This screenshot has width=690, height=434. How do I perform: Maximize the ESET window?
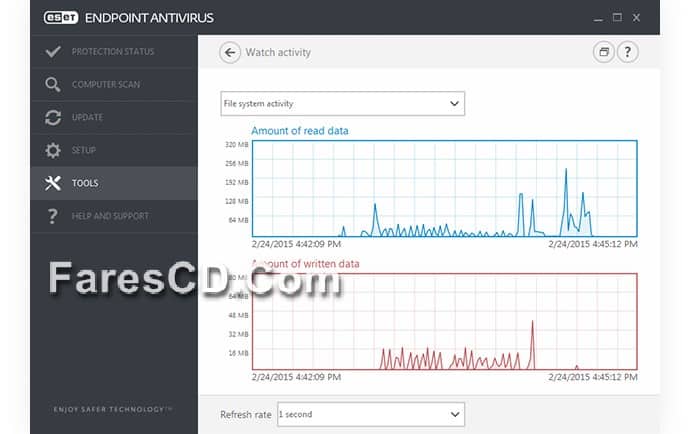click(617, 18)
